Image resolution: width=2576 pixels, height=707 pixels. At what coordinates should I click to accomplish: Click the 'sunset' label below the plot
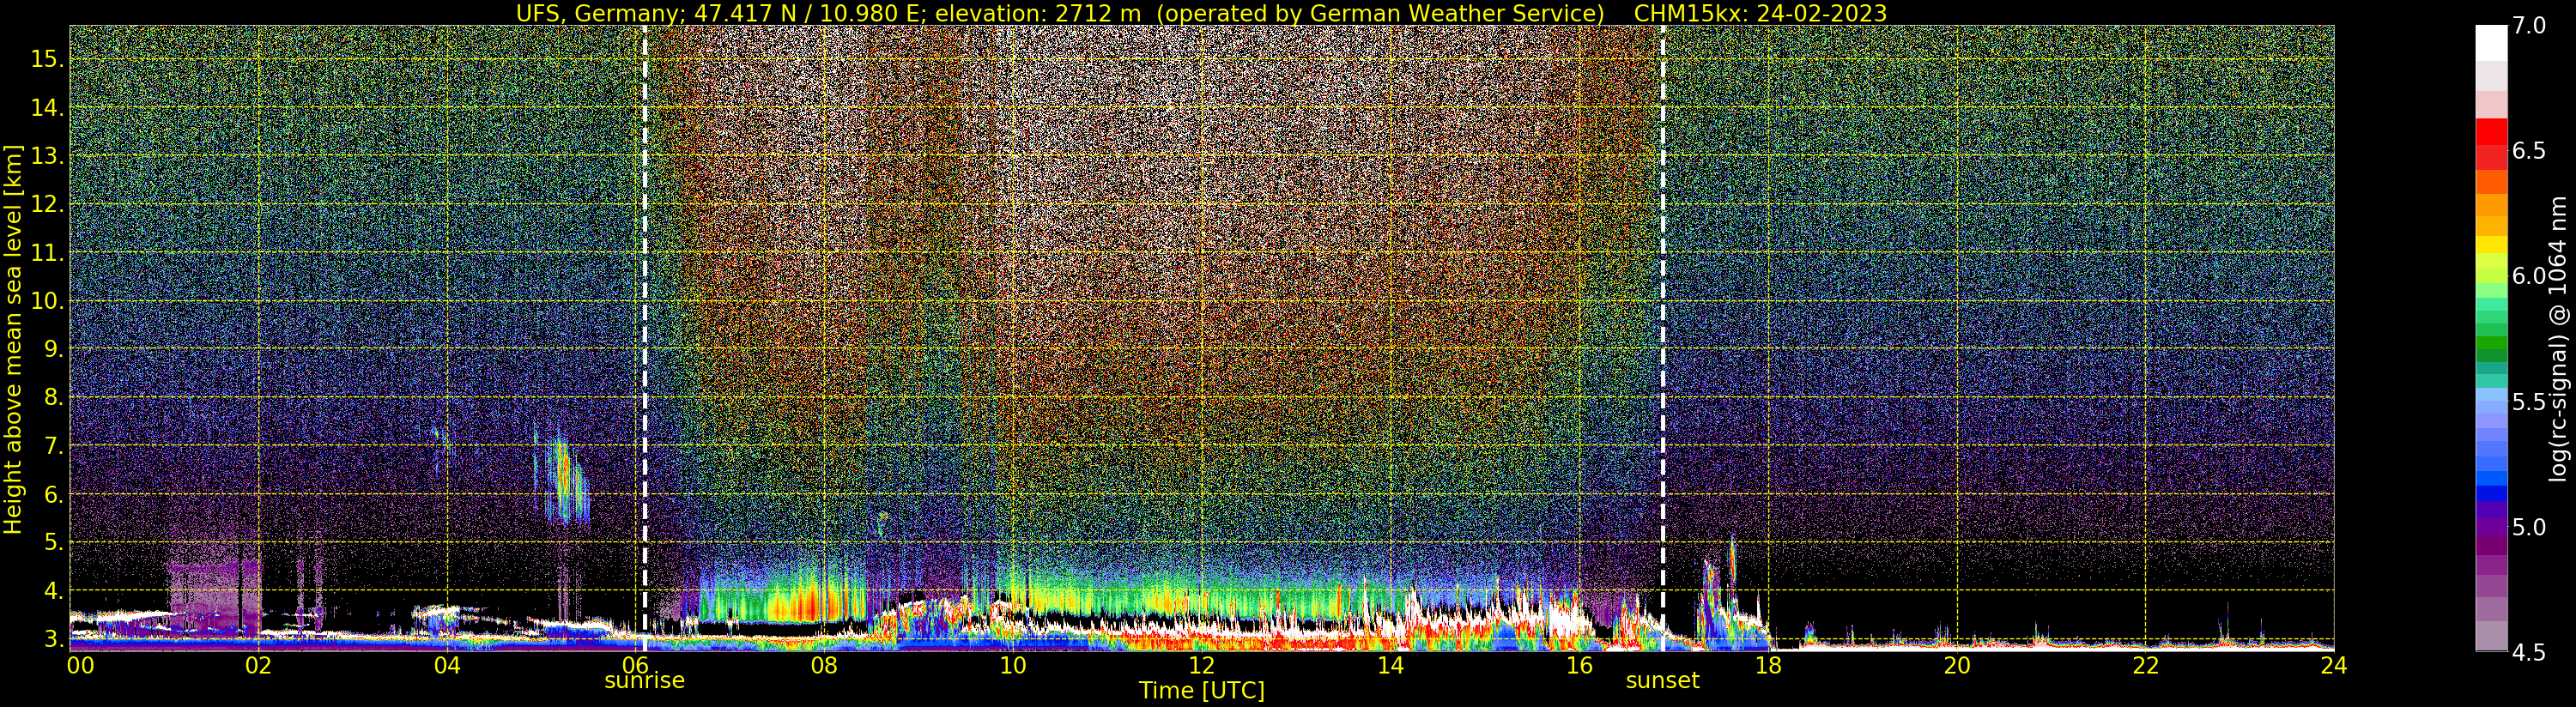coord(1662,680)
